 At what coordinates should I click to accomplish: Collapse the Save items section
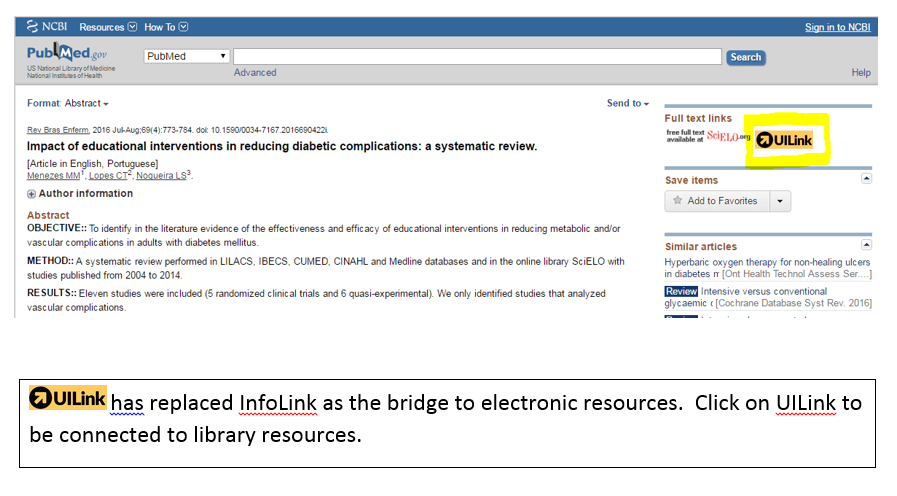866,178
